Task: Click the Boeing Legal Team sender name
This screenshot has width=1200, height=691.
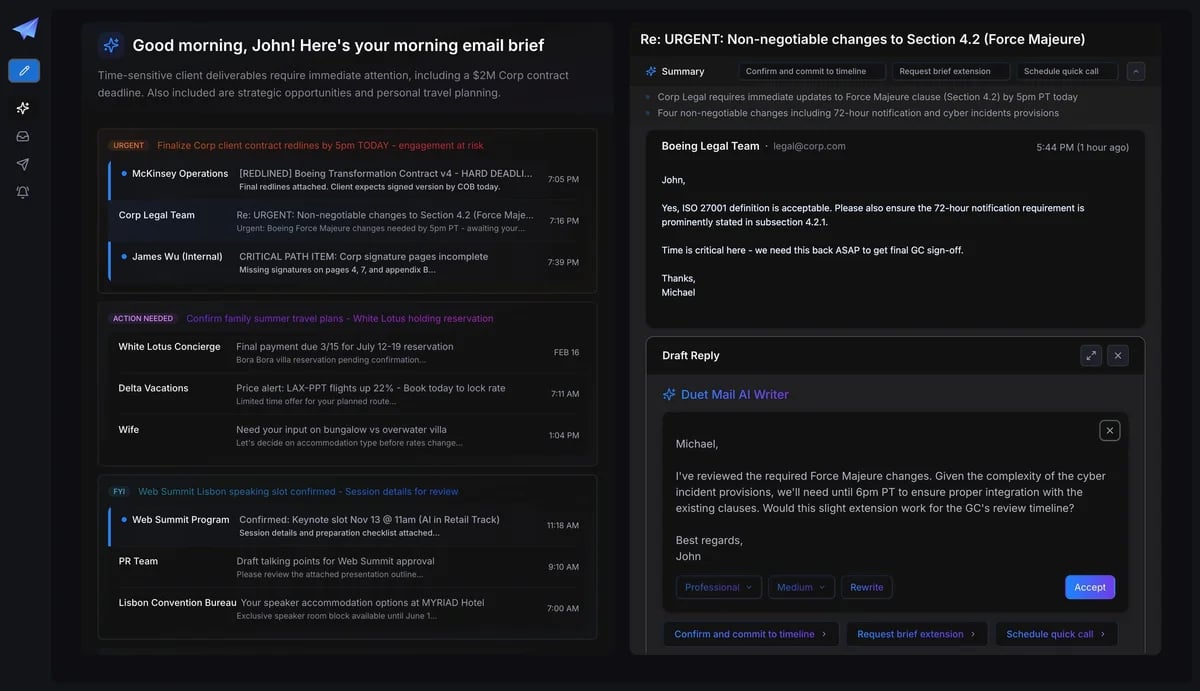Action: click(x=710, y=146)
